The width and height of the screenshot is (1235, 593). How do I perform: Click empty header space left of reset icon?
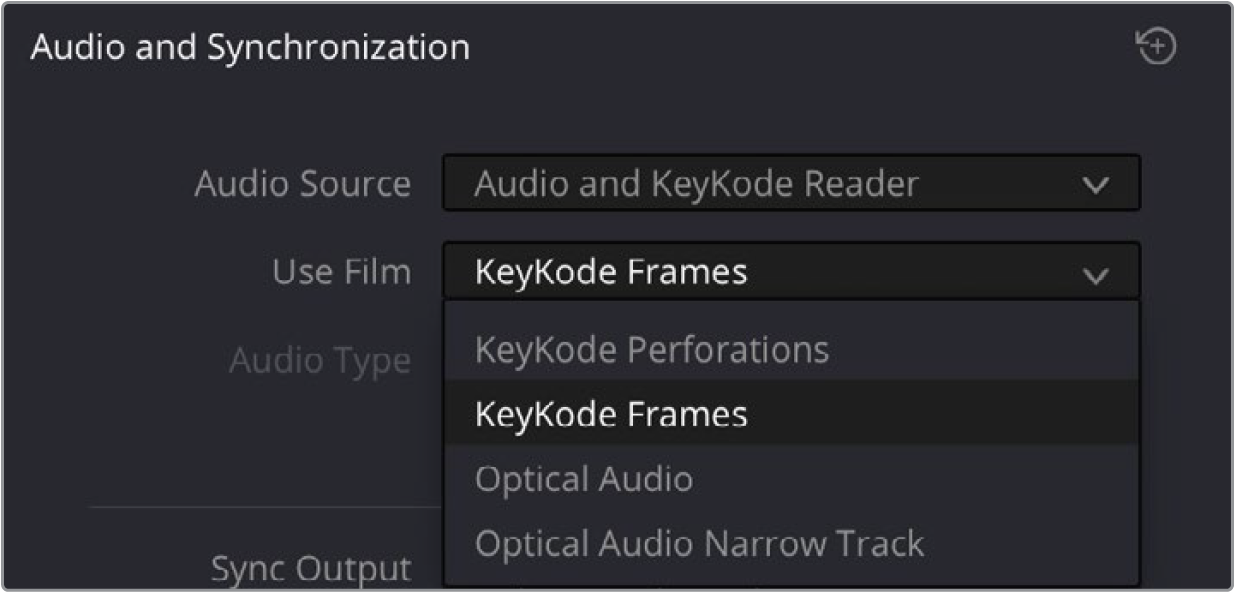coord(800,47)
